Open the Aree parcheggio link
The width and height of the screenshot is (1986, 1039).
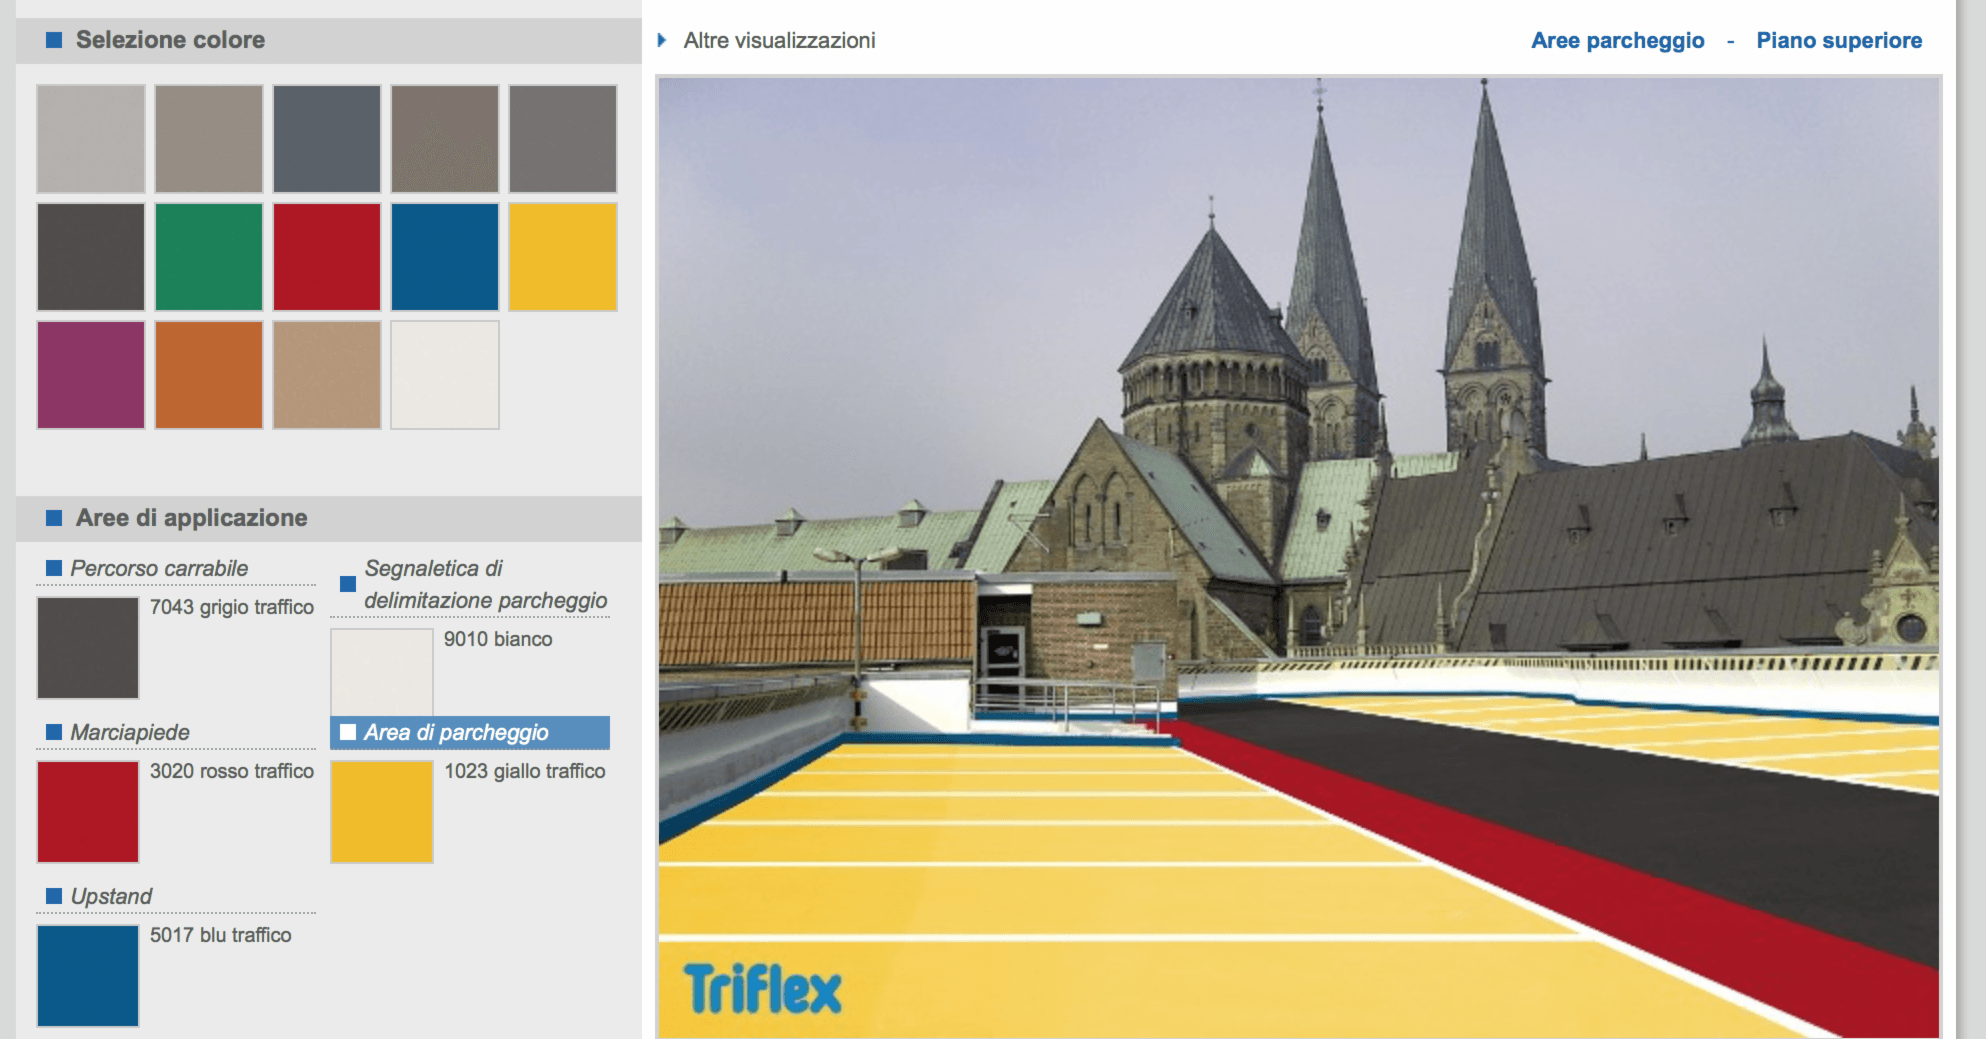[x=1618, y=40]
